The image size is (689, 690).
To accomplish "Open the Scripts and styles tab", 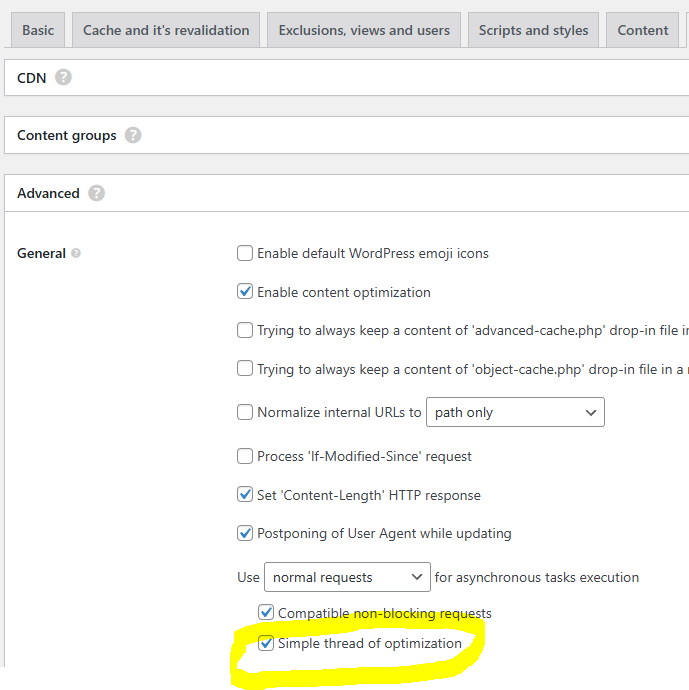I will [533, 30].
